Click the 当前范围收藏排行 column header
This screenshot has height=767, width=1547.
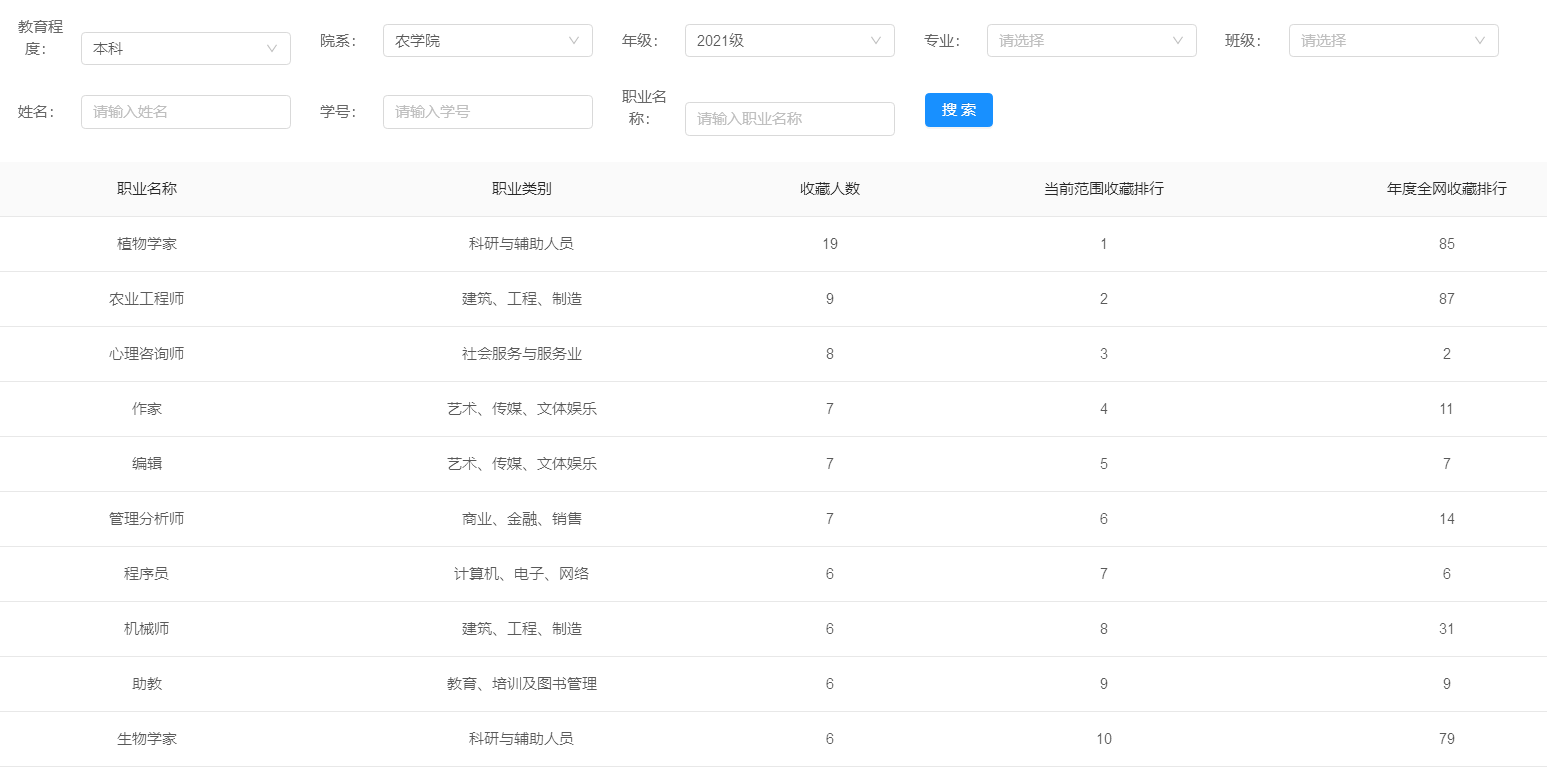(1103, 188)
